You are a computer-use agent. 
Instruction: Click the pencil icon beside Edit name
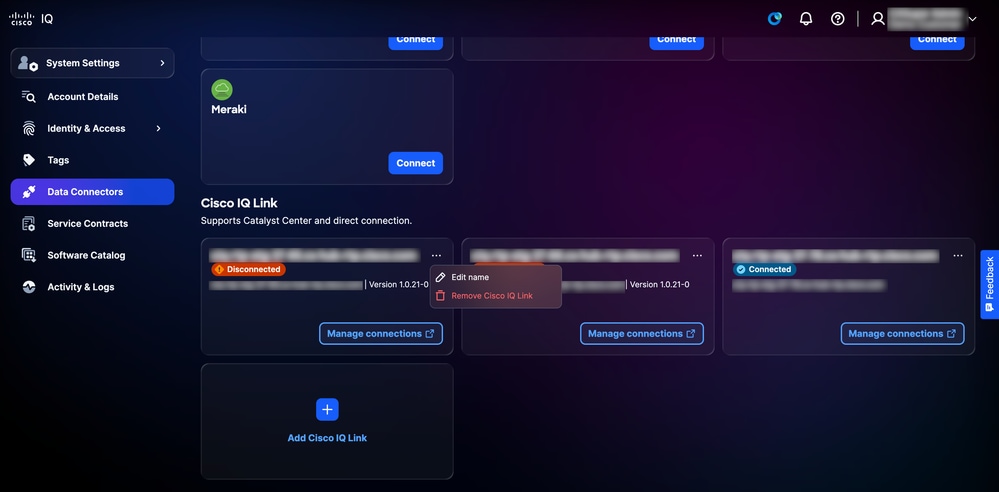pyautogui.click(x=440, y=277)
